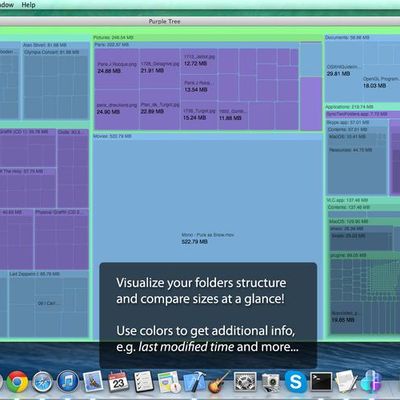Click the light purple tile right of Paris images
This screenshot has width=400, height=400.
click(311, 103)
